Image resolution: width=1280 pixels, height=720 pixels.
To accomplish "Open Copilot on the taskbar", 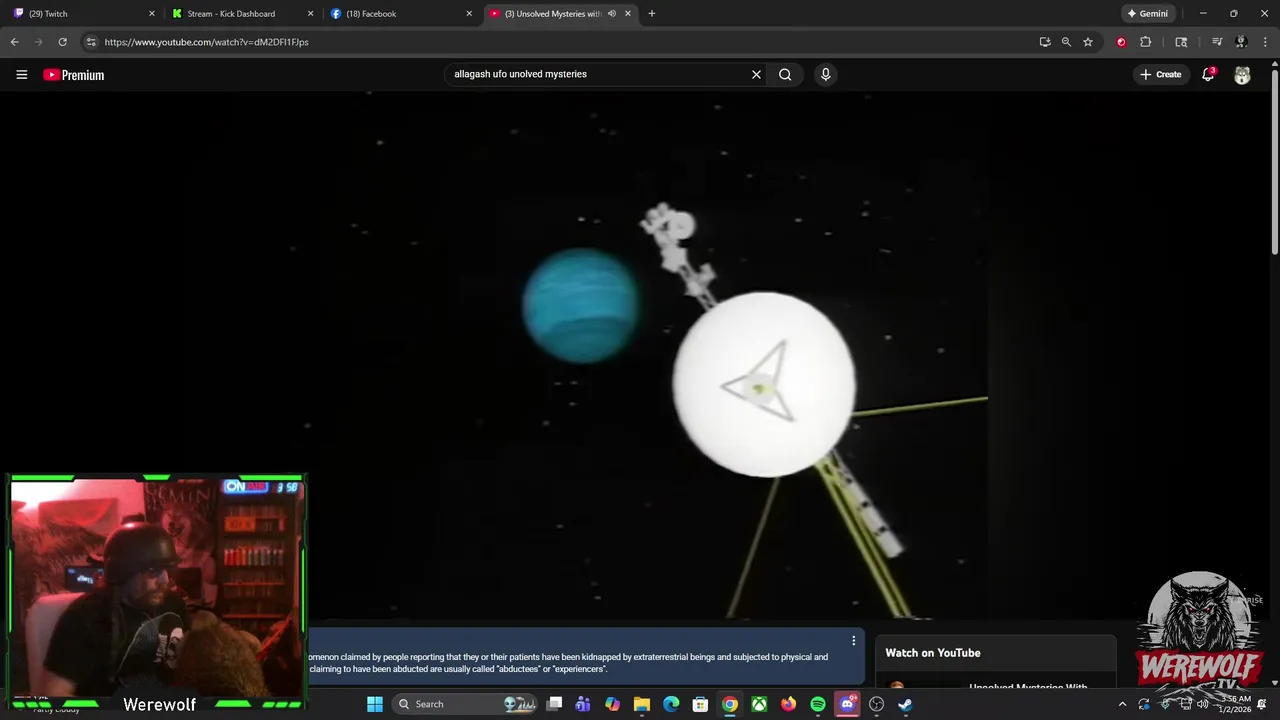I will pyautogui.click(x=612, y=704).
